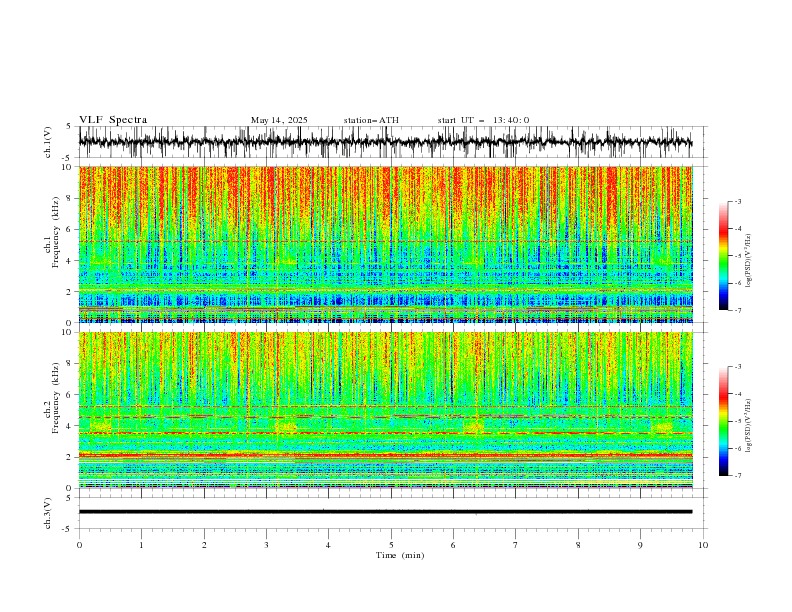Click the ch.3 flat voltage trace

(x=385, y=512)
